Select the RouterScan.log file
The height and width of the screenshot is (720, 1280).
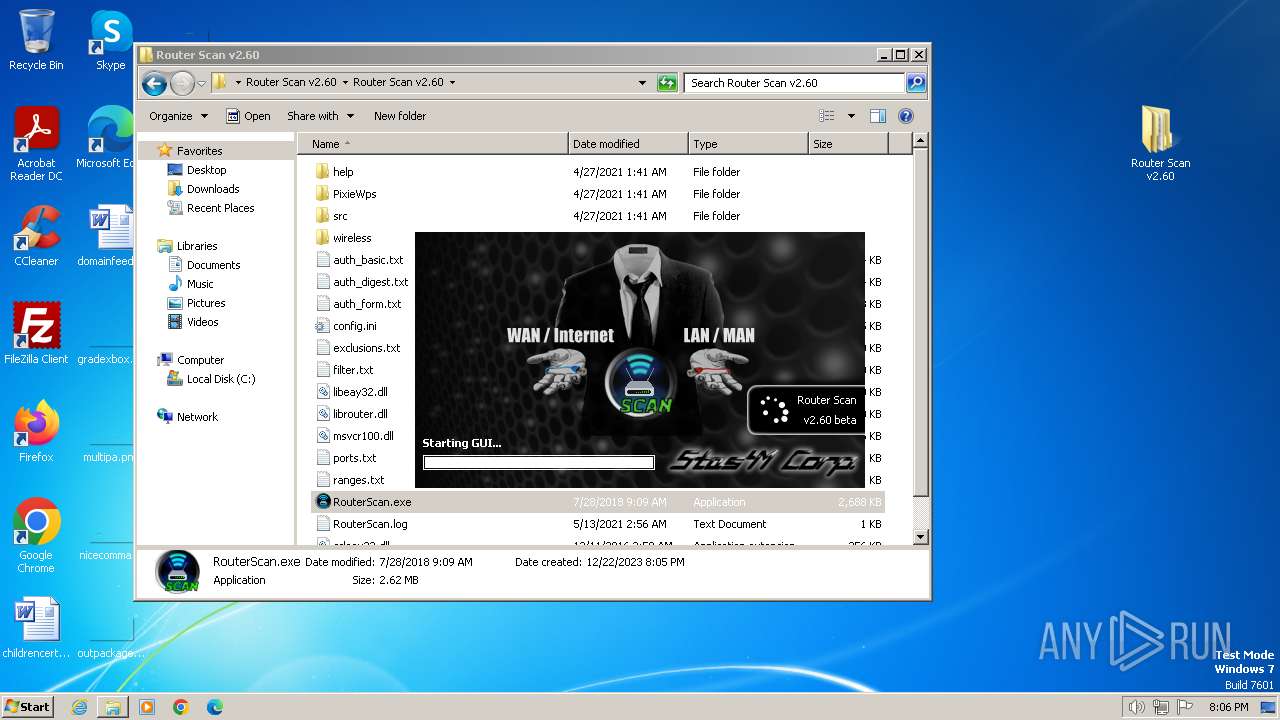[x=361, y=524]
